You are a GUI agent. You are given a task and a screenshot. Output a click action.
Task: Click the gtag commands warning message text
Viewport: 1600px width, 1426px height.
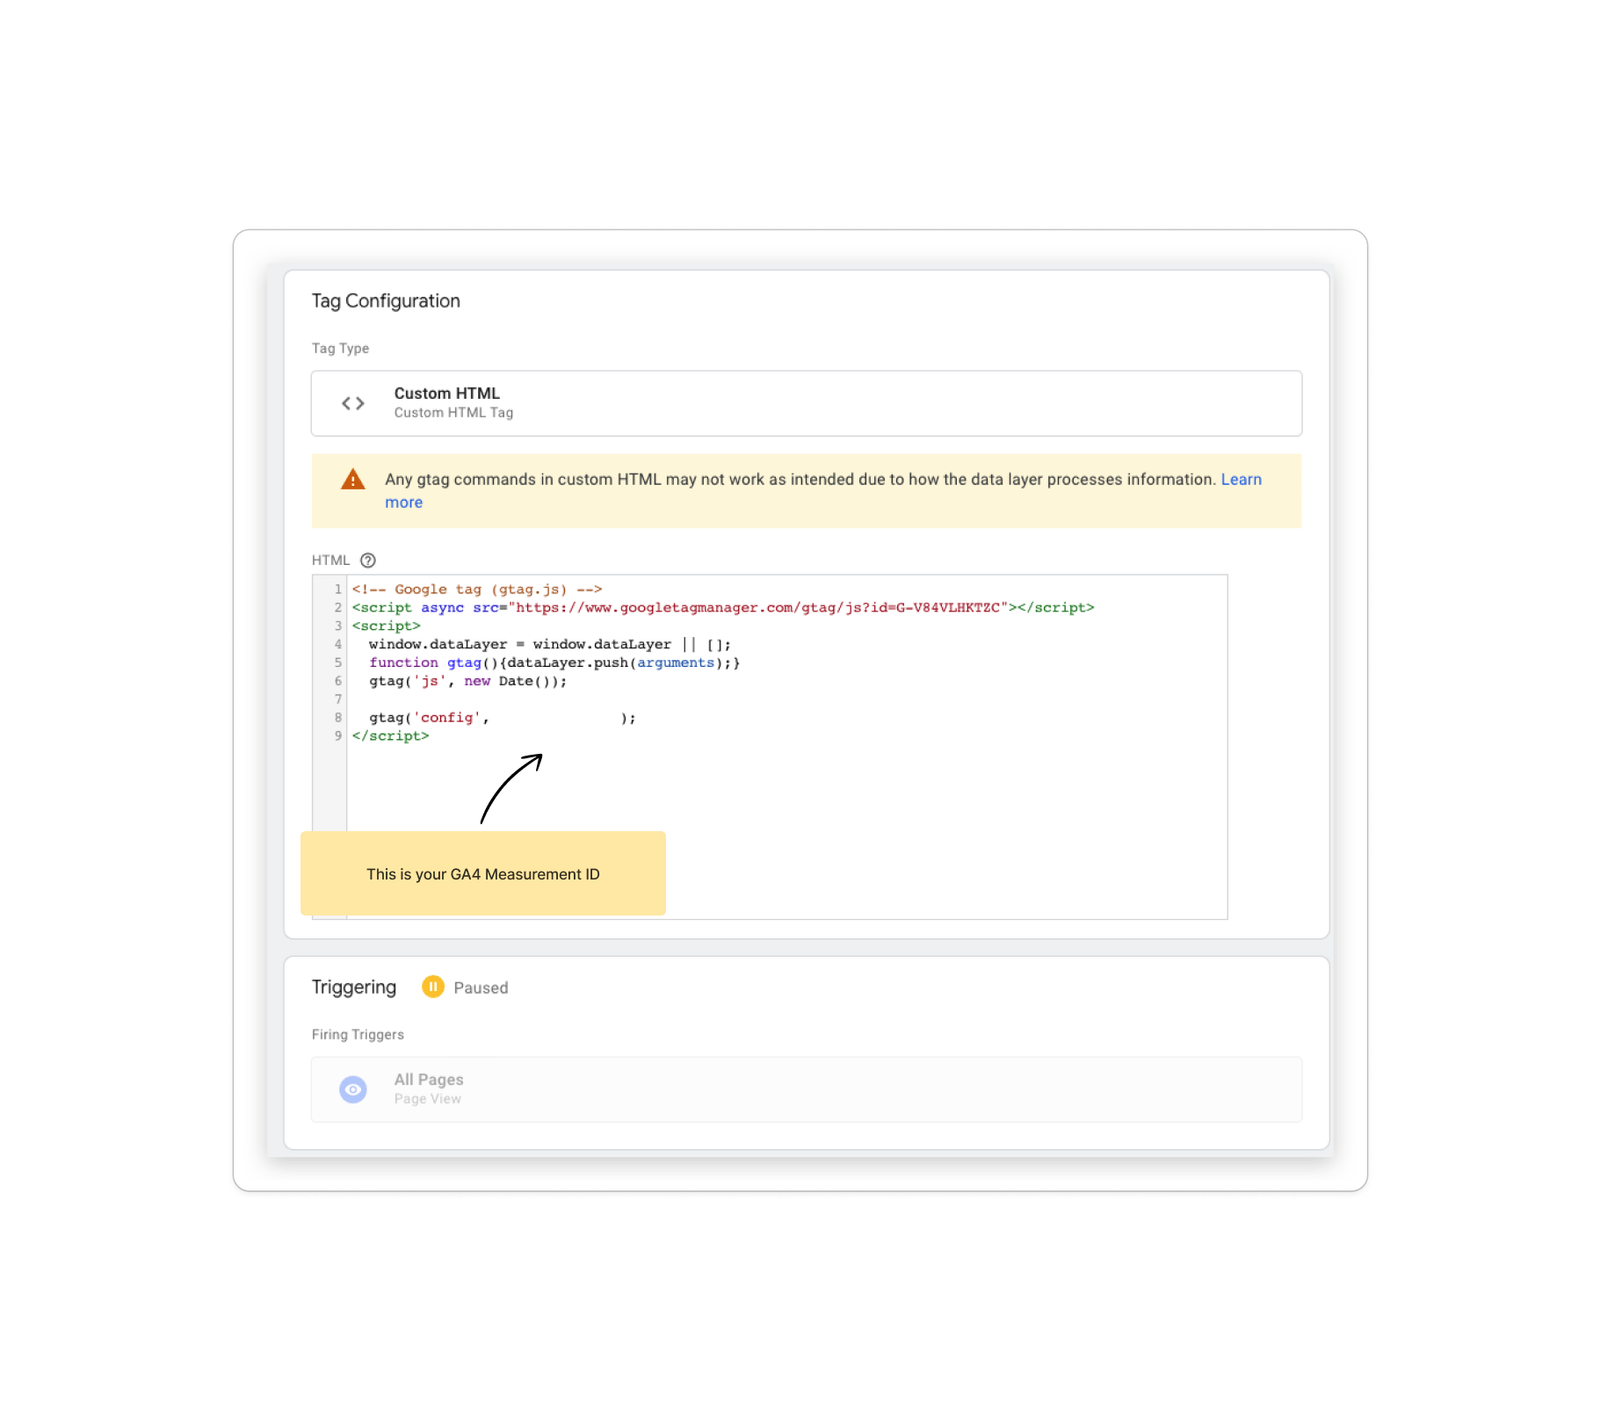800,480
